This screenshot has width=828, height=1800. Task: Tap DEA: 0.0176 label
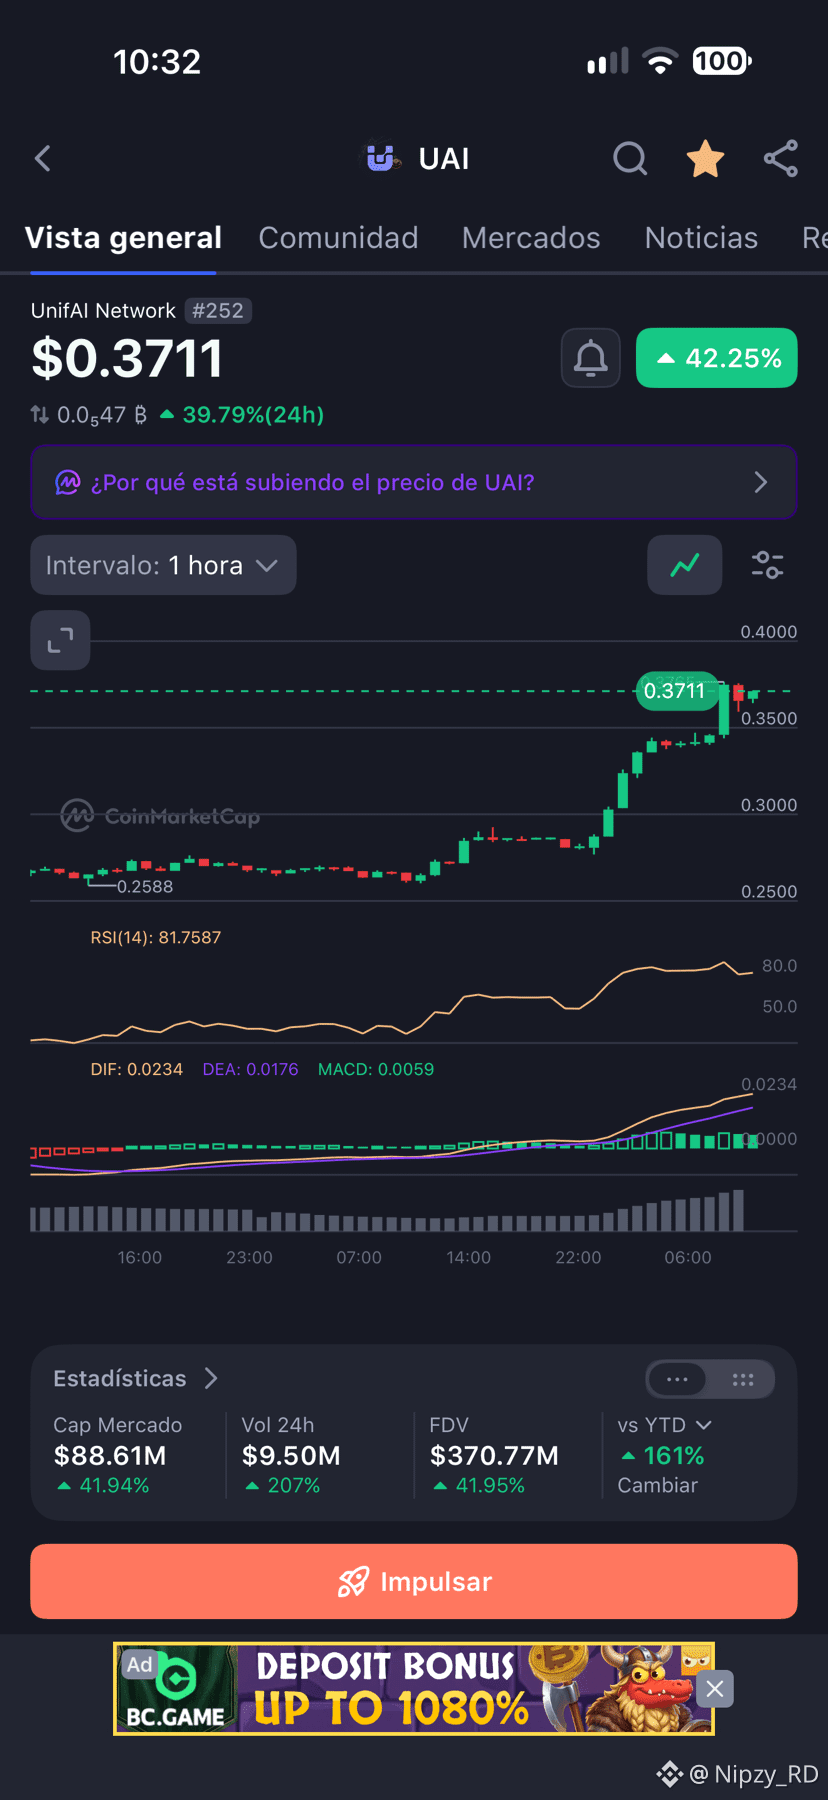point(250,1070)
